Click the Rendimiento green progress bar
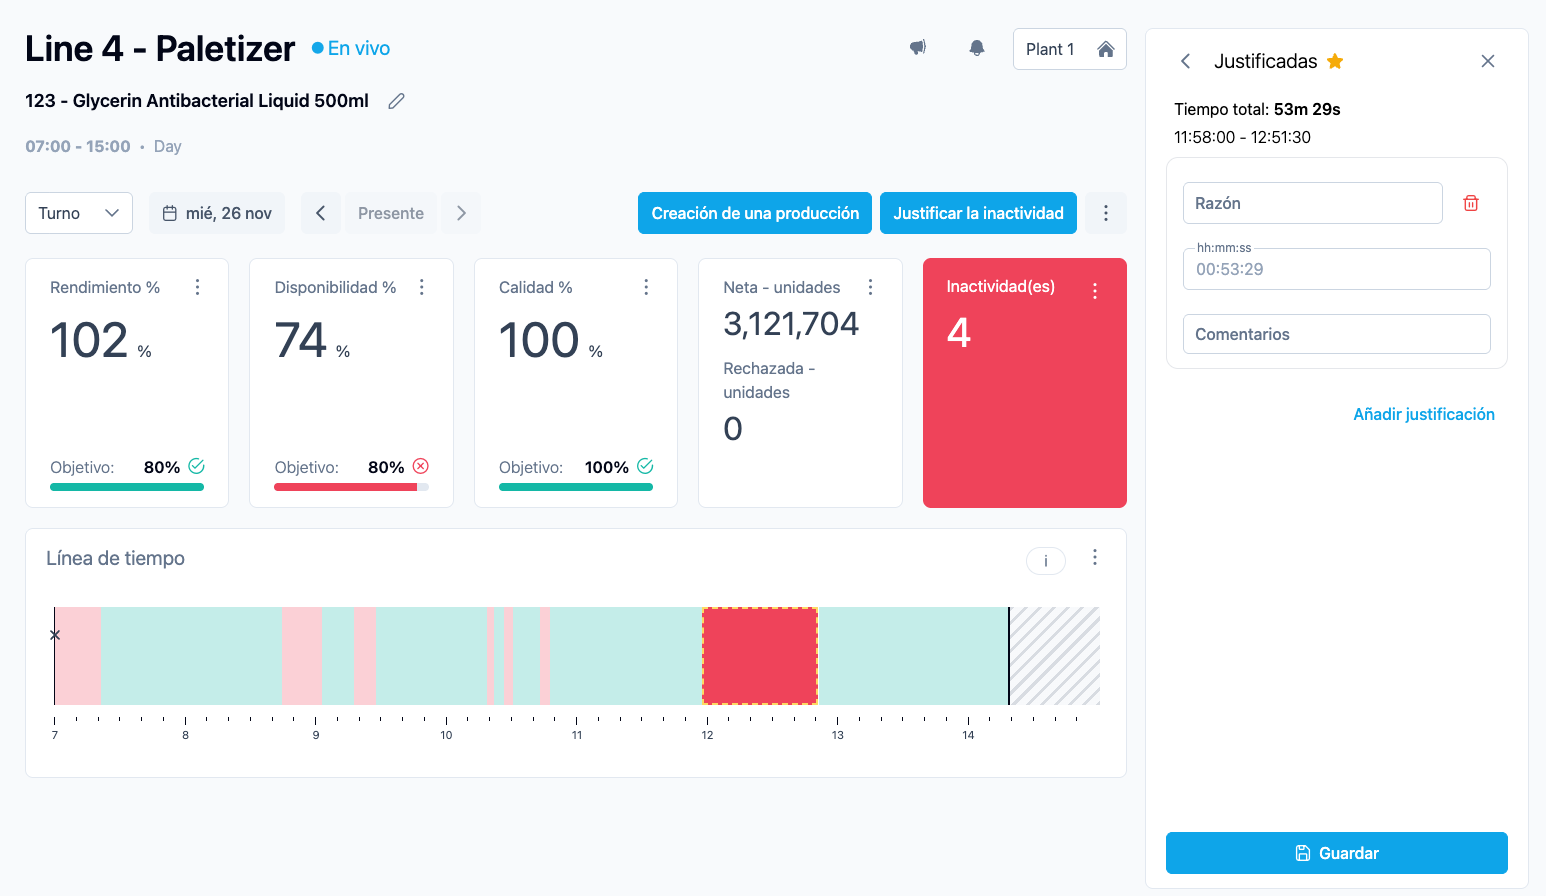Image resolution: width=1546 pixels, height=896 pixels. click(127, 487)
